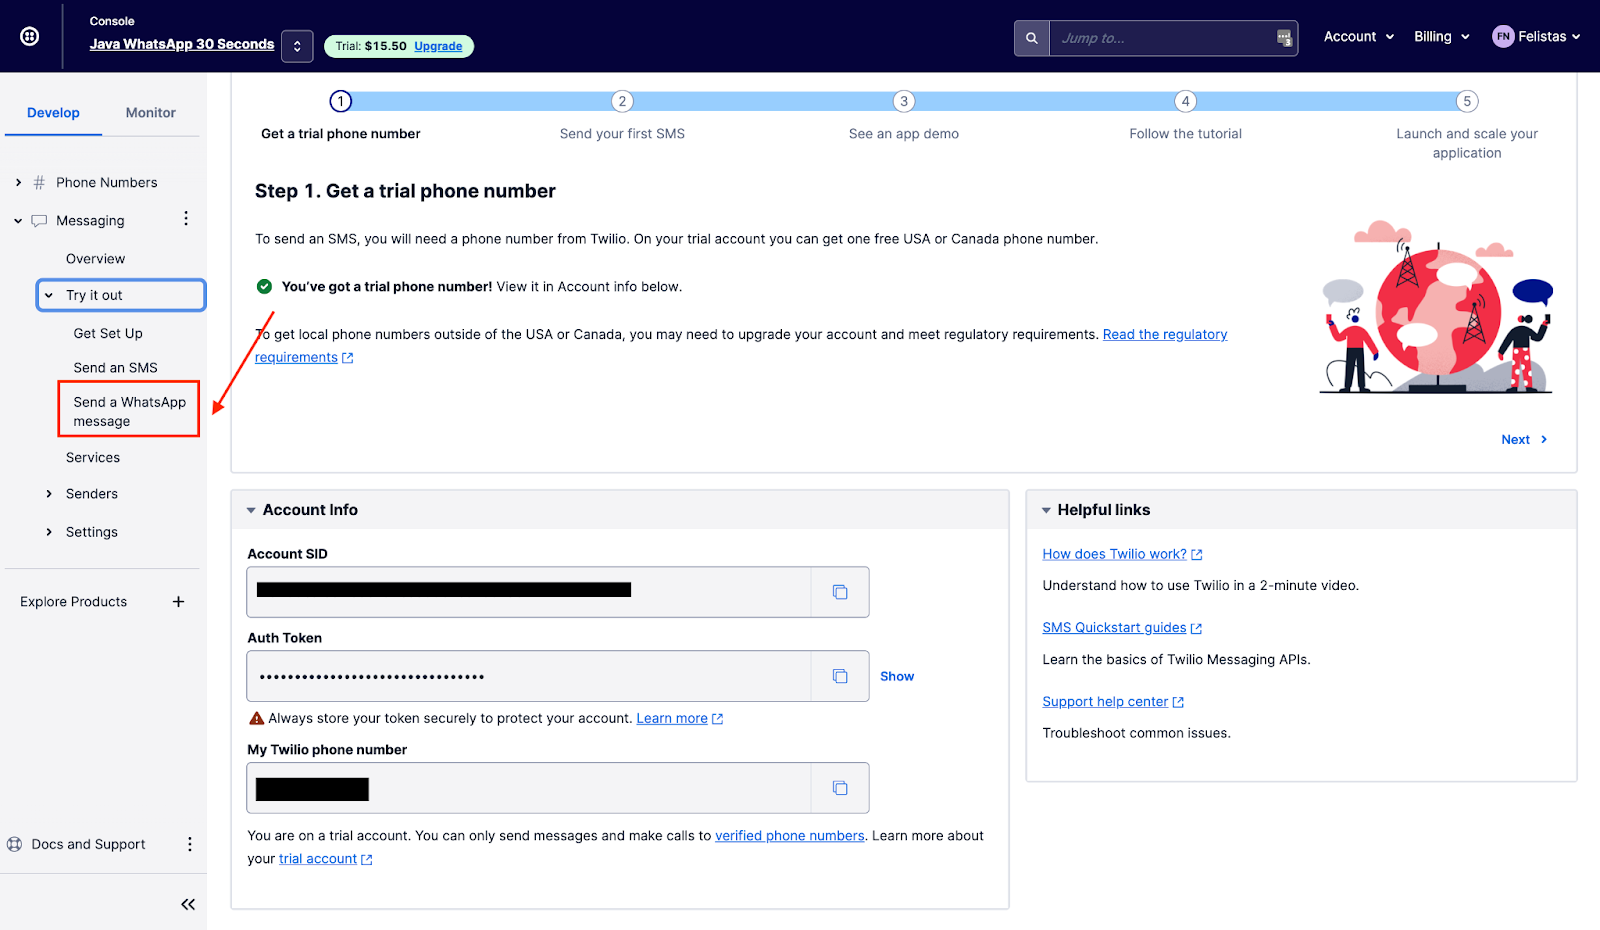Open the Felistas user profile menu

coord(1537,37)
